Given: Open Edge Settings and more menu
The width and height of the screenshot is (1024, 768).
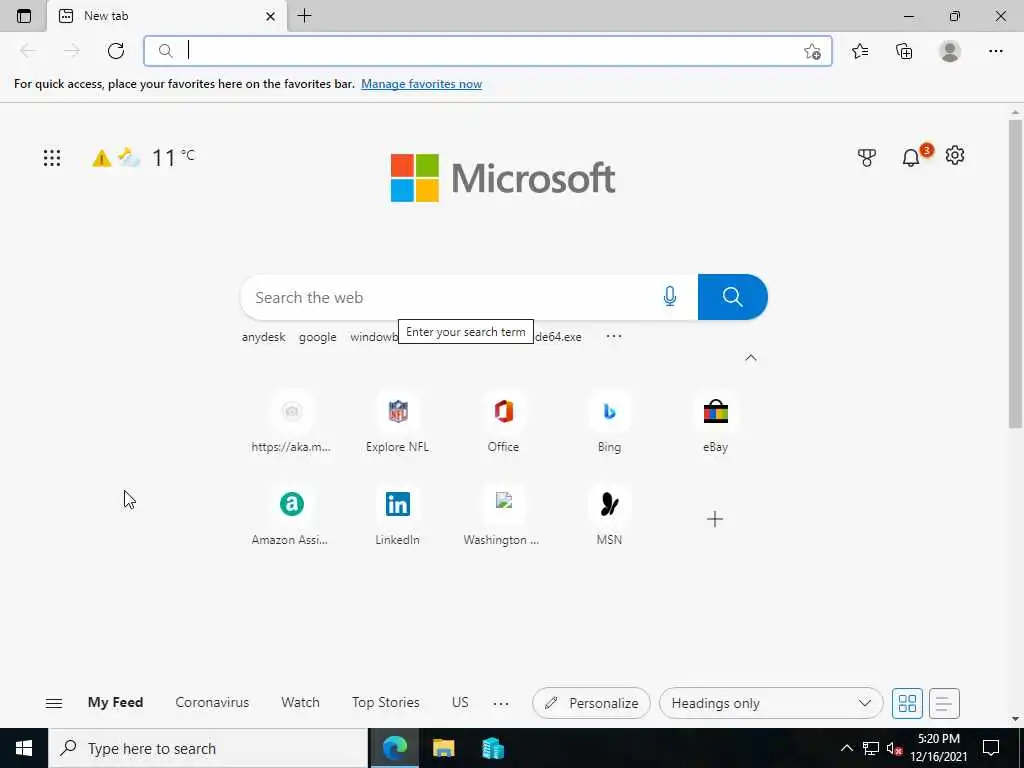Looking at the screenshot, I should 995,51.
